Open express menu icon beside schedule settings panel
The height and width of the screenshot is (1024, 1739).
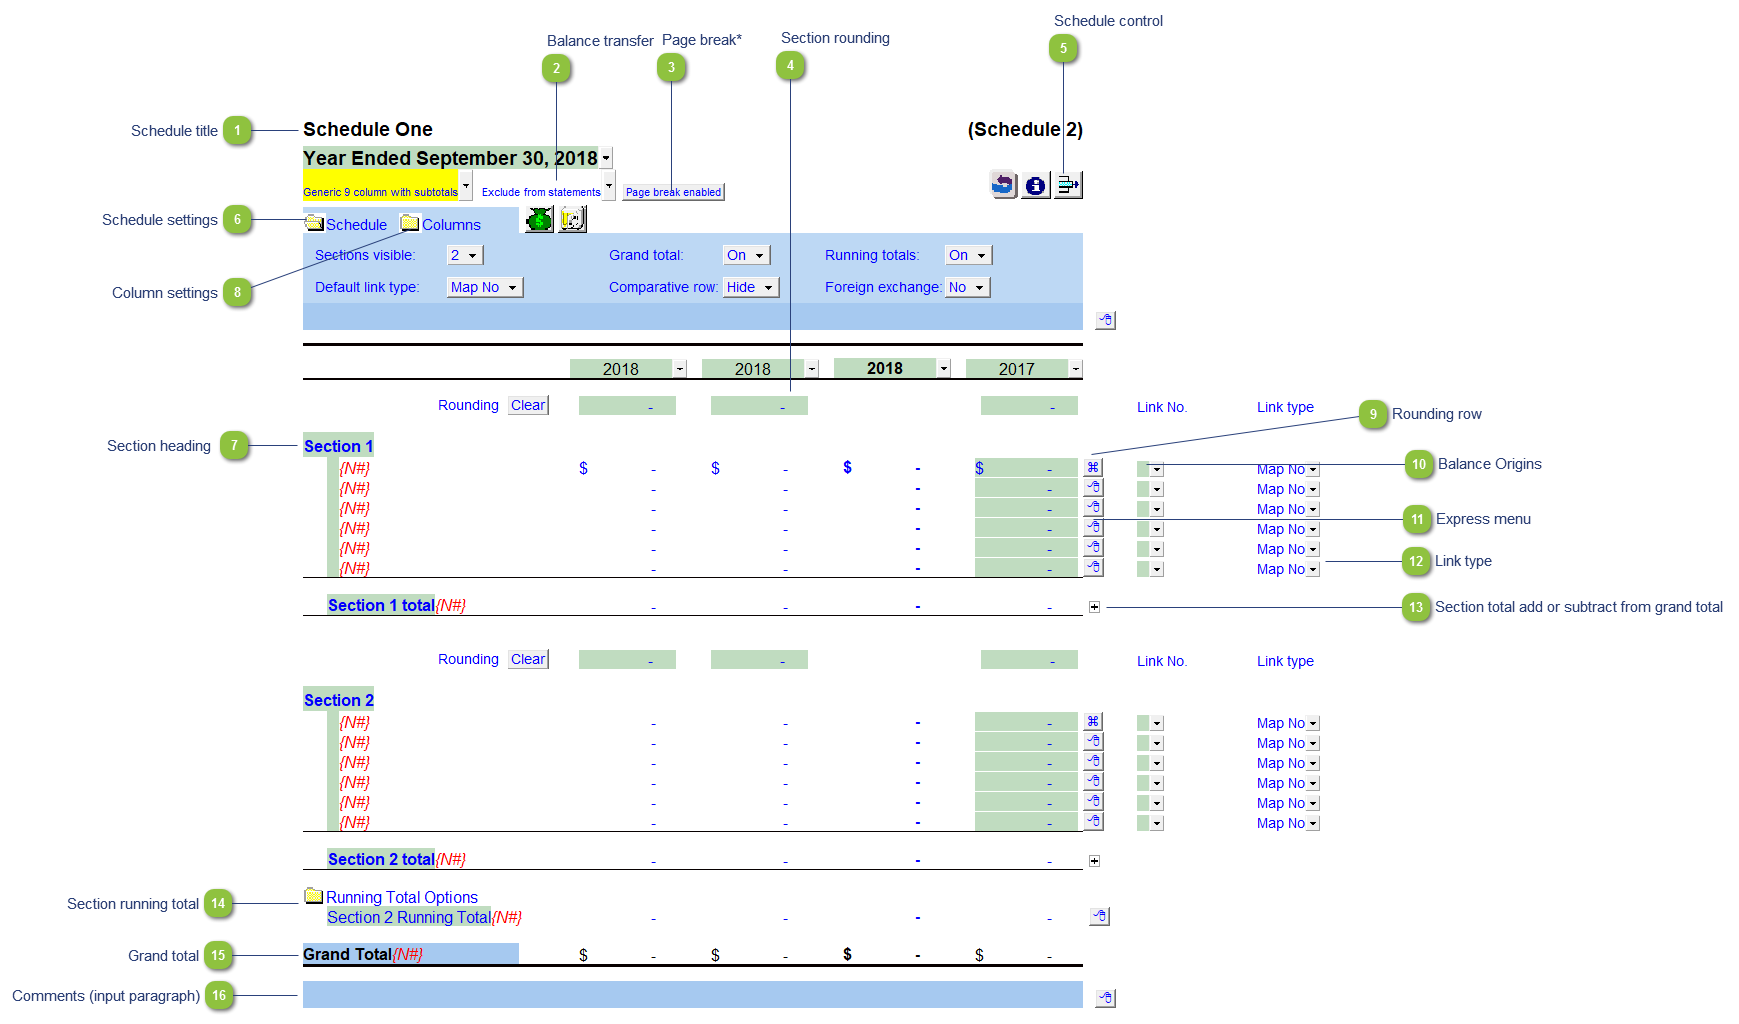pyautogui.click(x=1105, y=320)
